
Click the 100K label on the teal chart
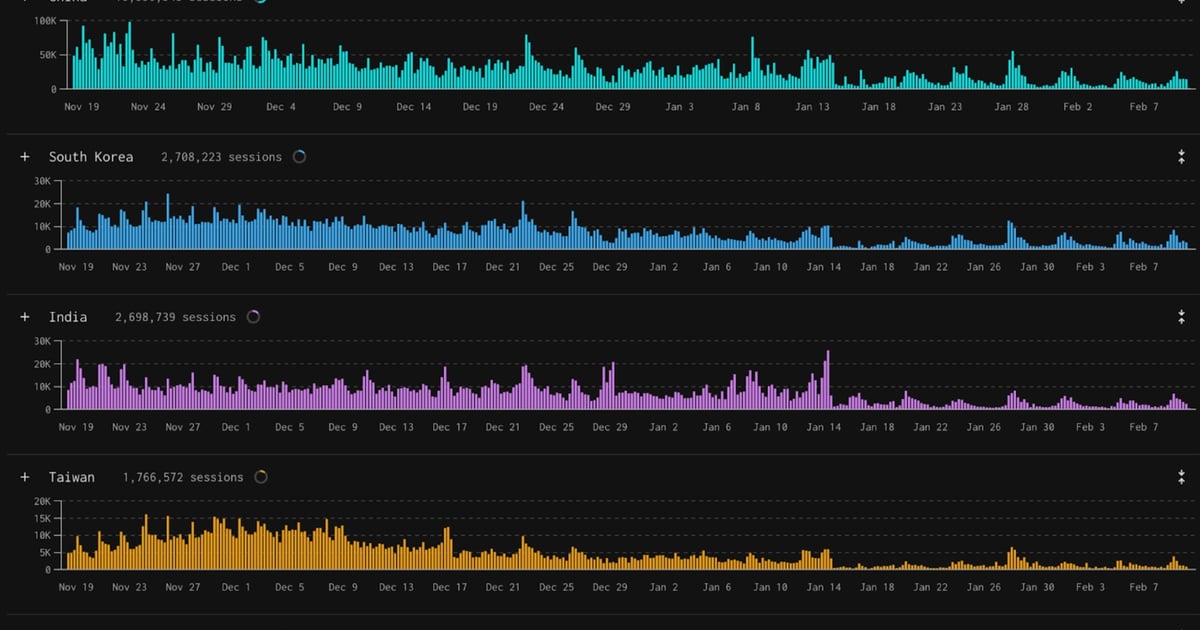click(x=45, y=21)
